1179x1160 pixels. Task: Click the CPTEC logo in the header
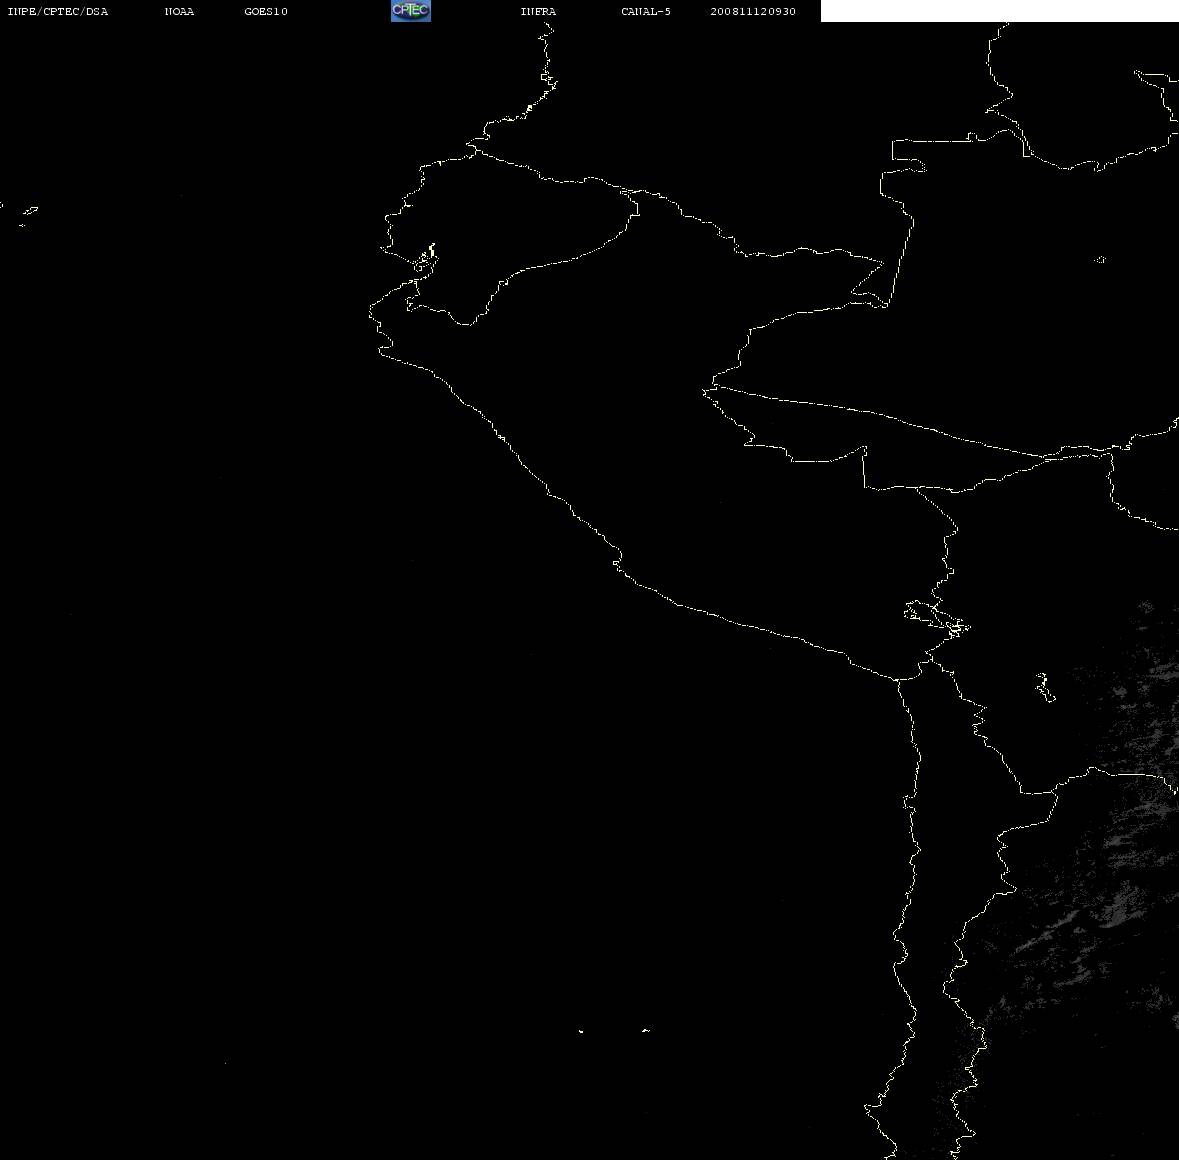[411, 11]
